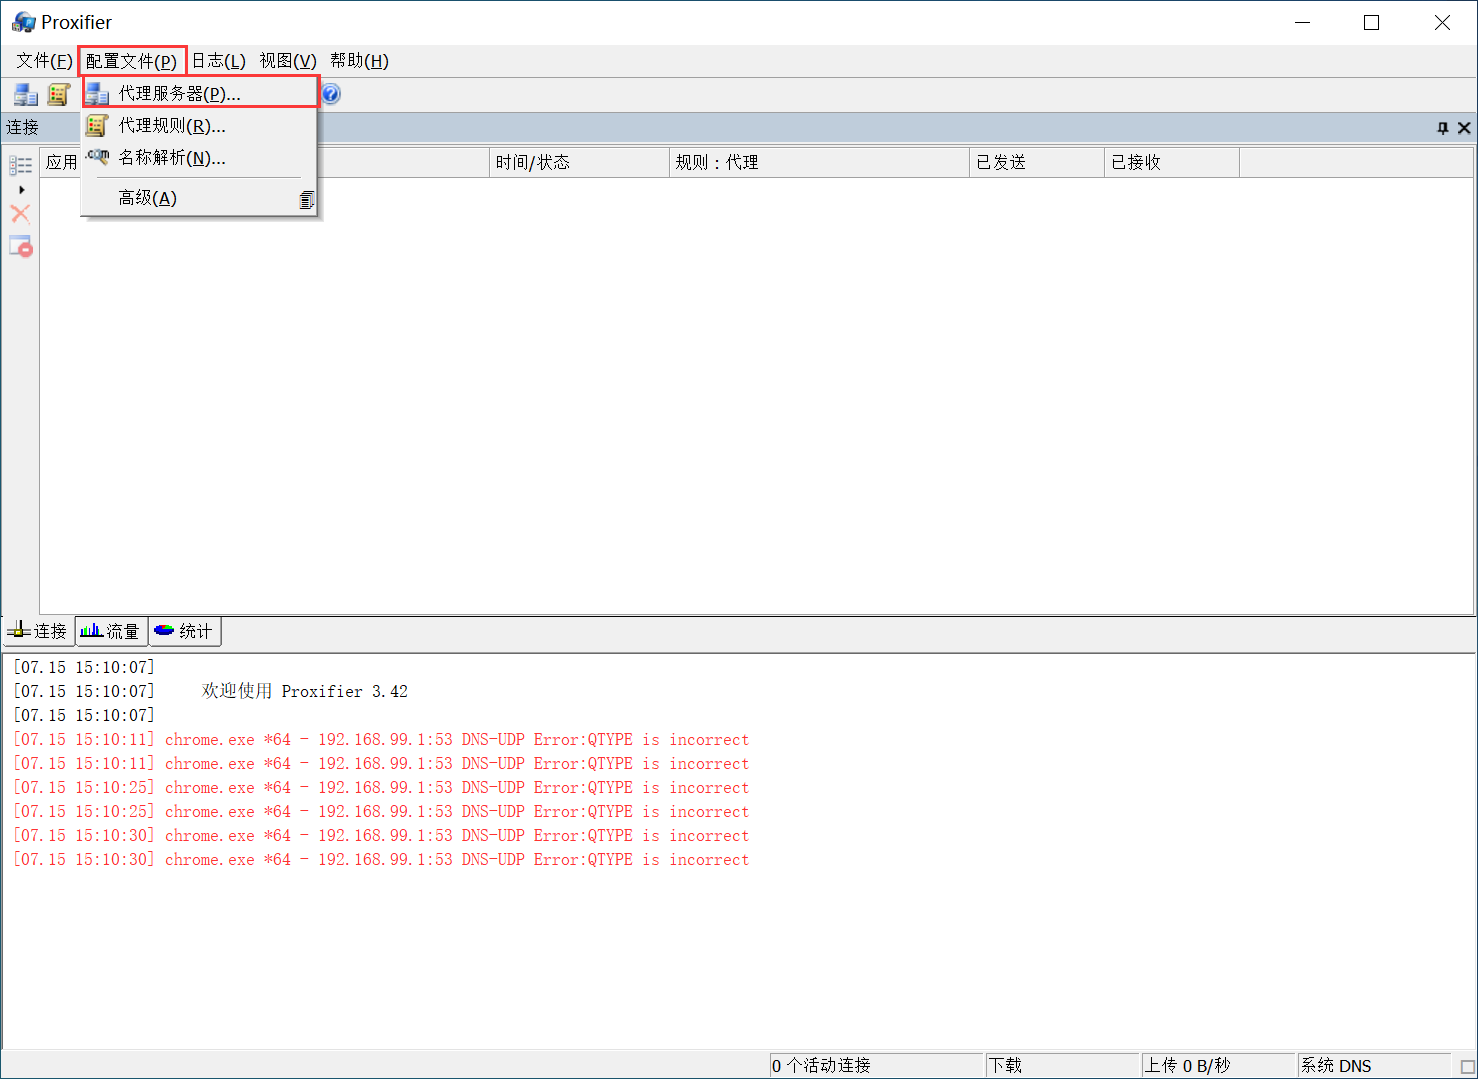Maximize the Proxifier window
Image resolution: width=1478 pixels, height=1079 pixels.
[x=1372, y=22]
